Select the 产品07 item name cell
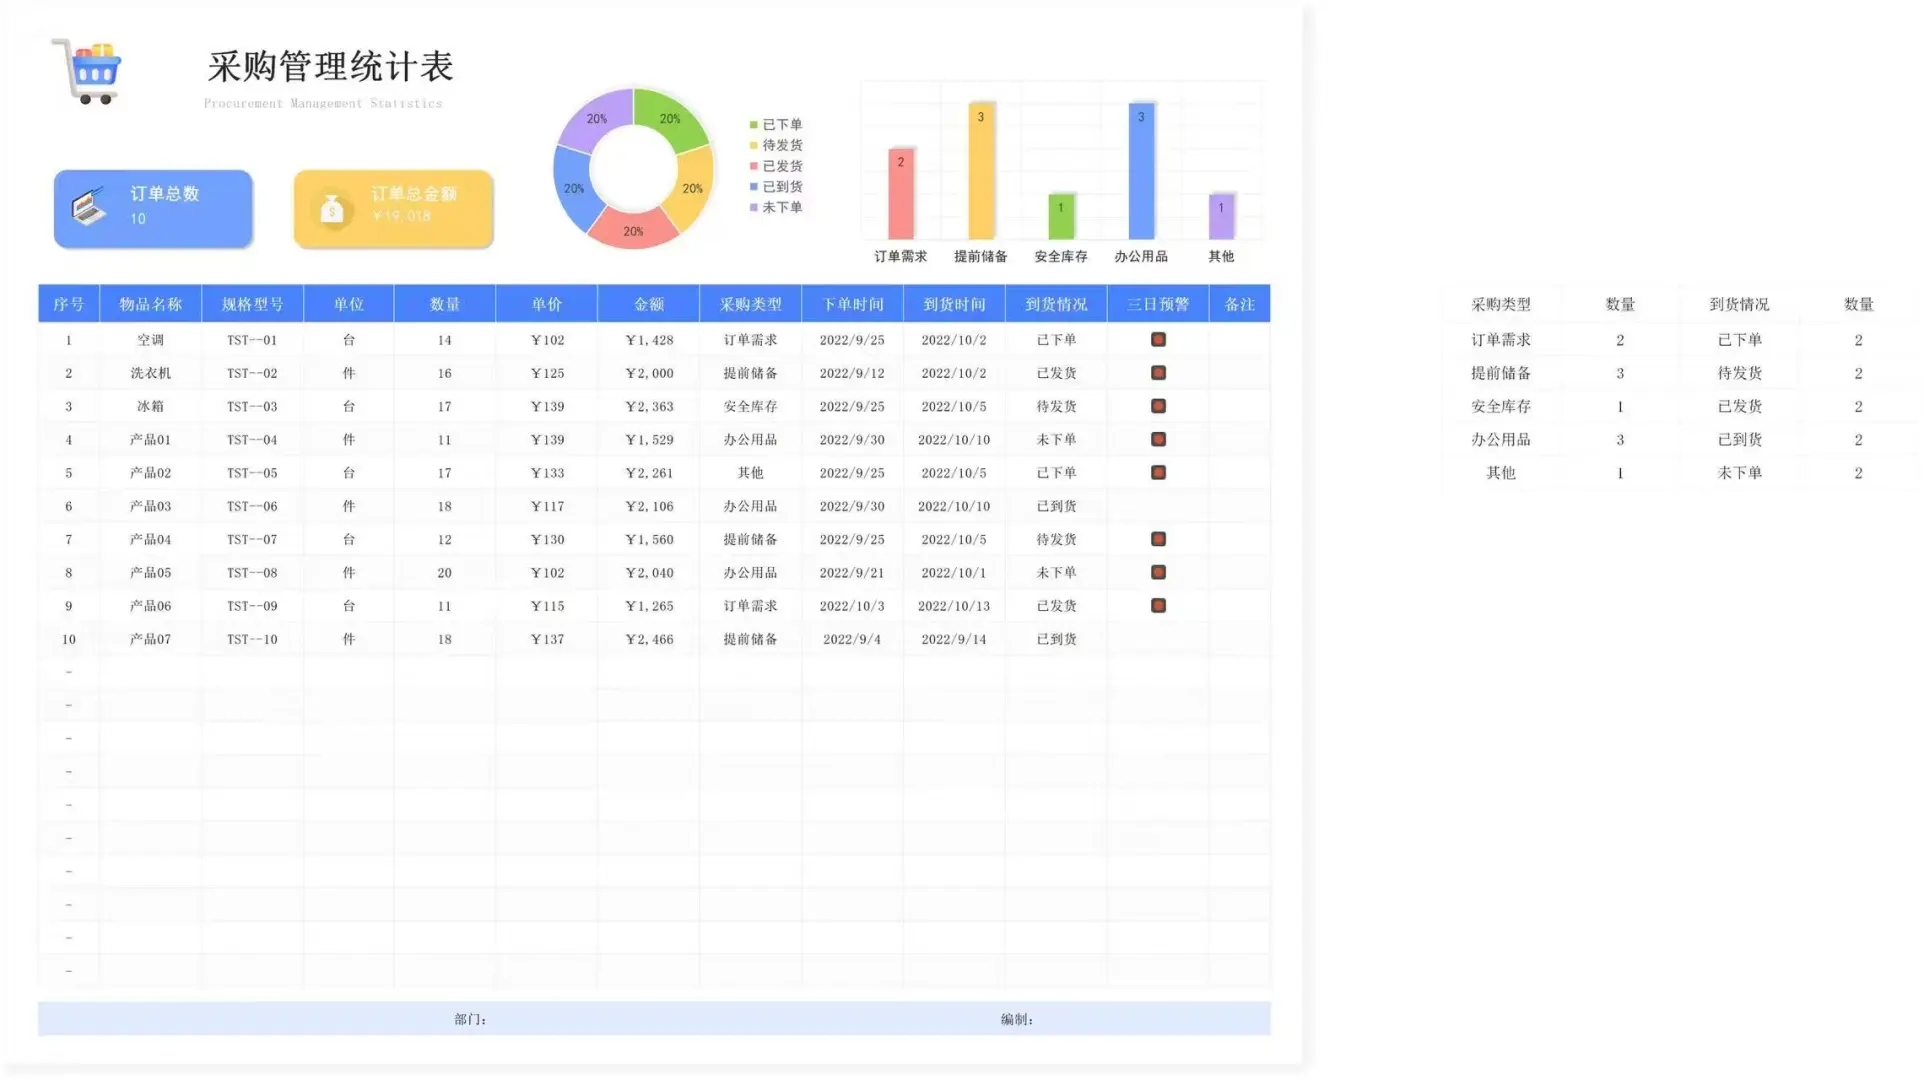 151,639
